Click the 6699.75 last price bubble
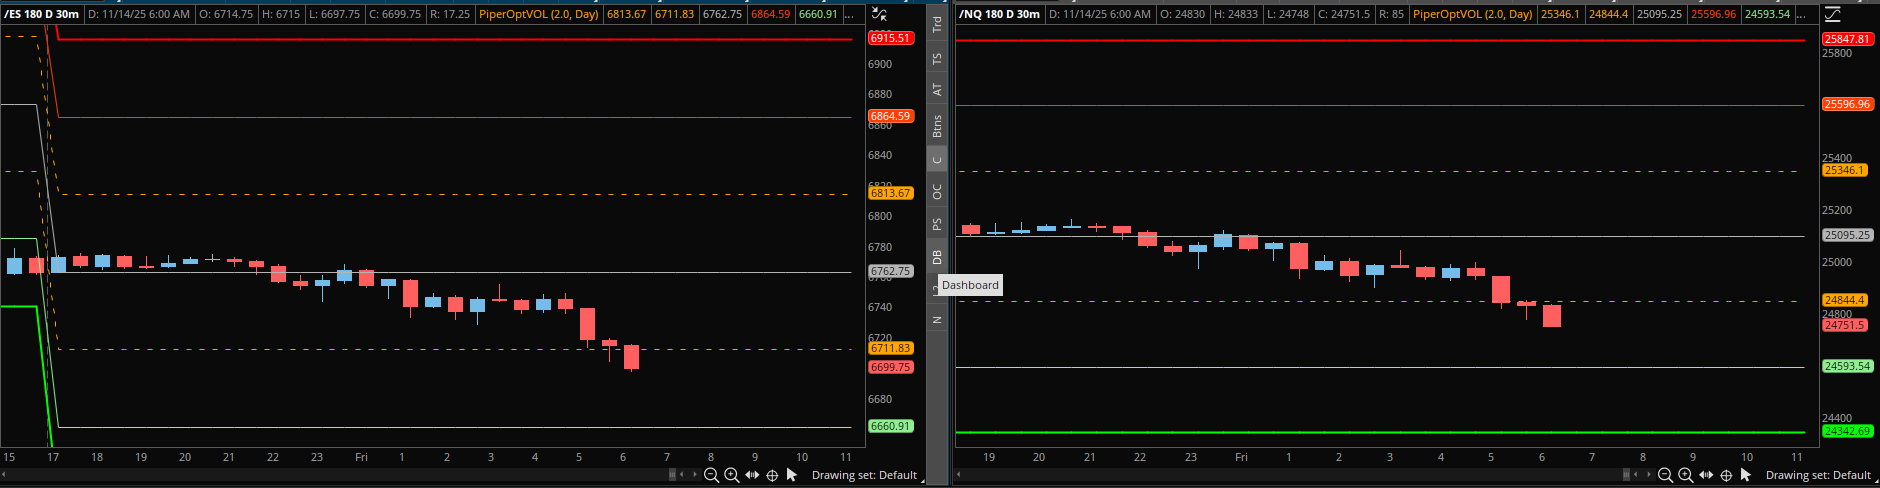The height and width of the screenshot is (488, 1880). point(890,367)
